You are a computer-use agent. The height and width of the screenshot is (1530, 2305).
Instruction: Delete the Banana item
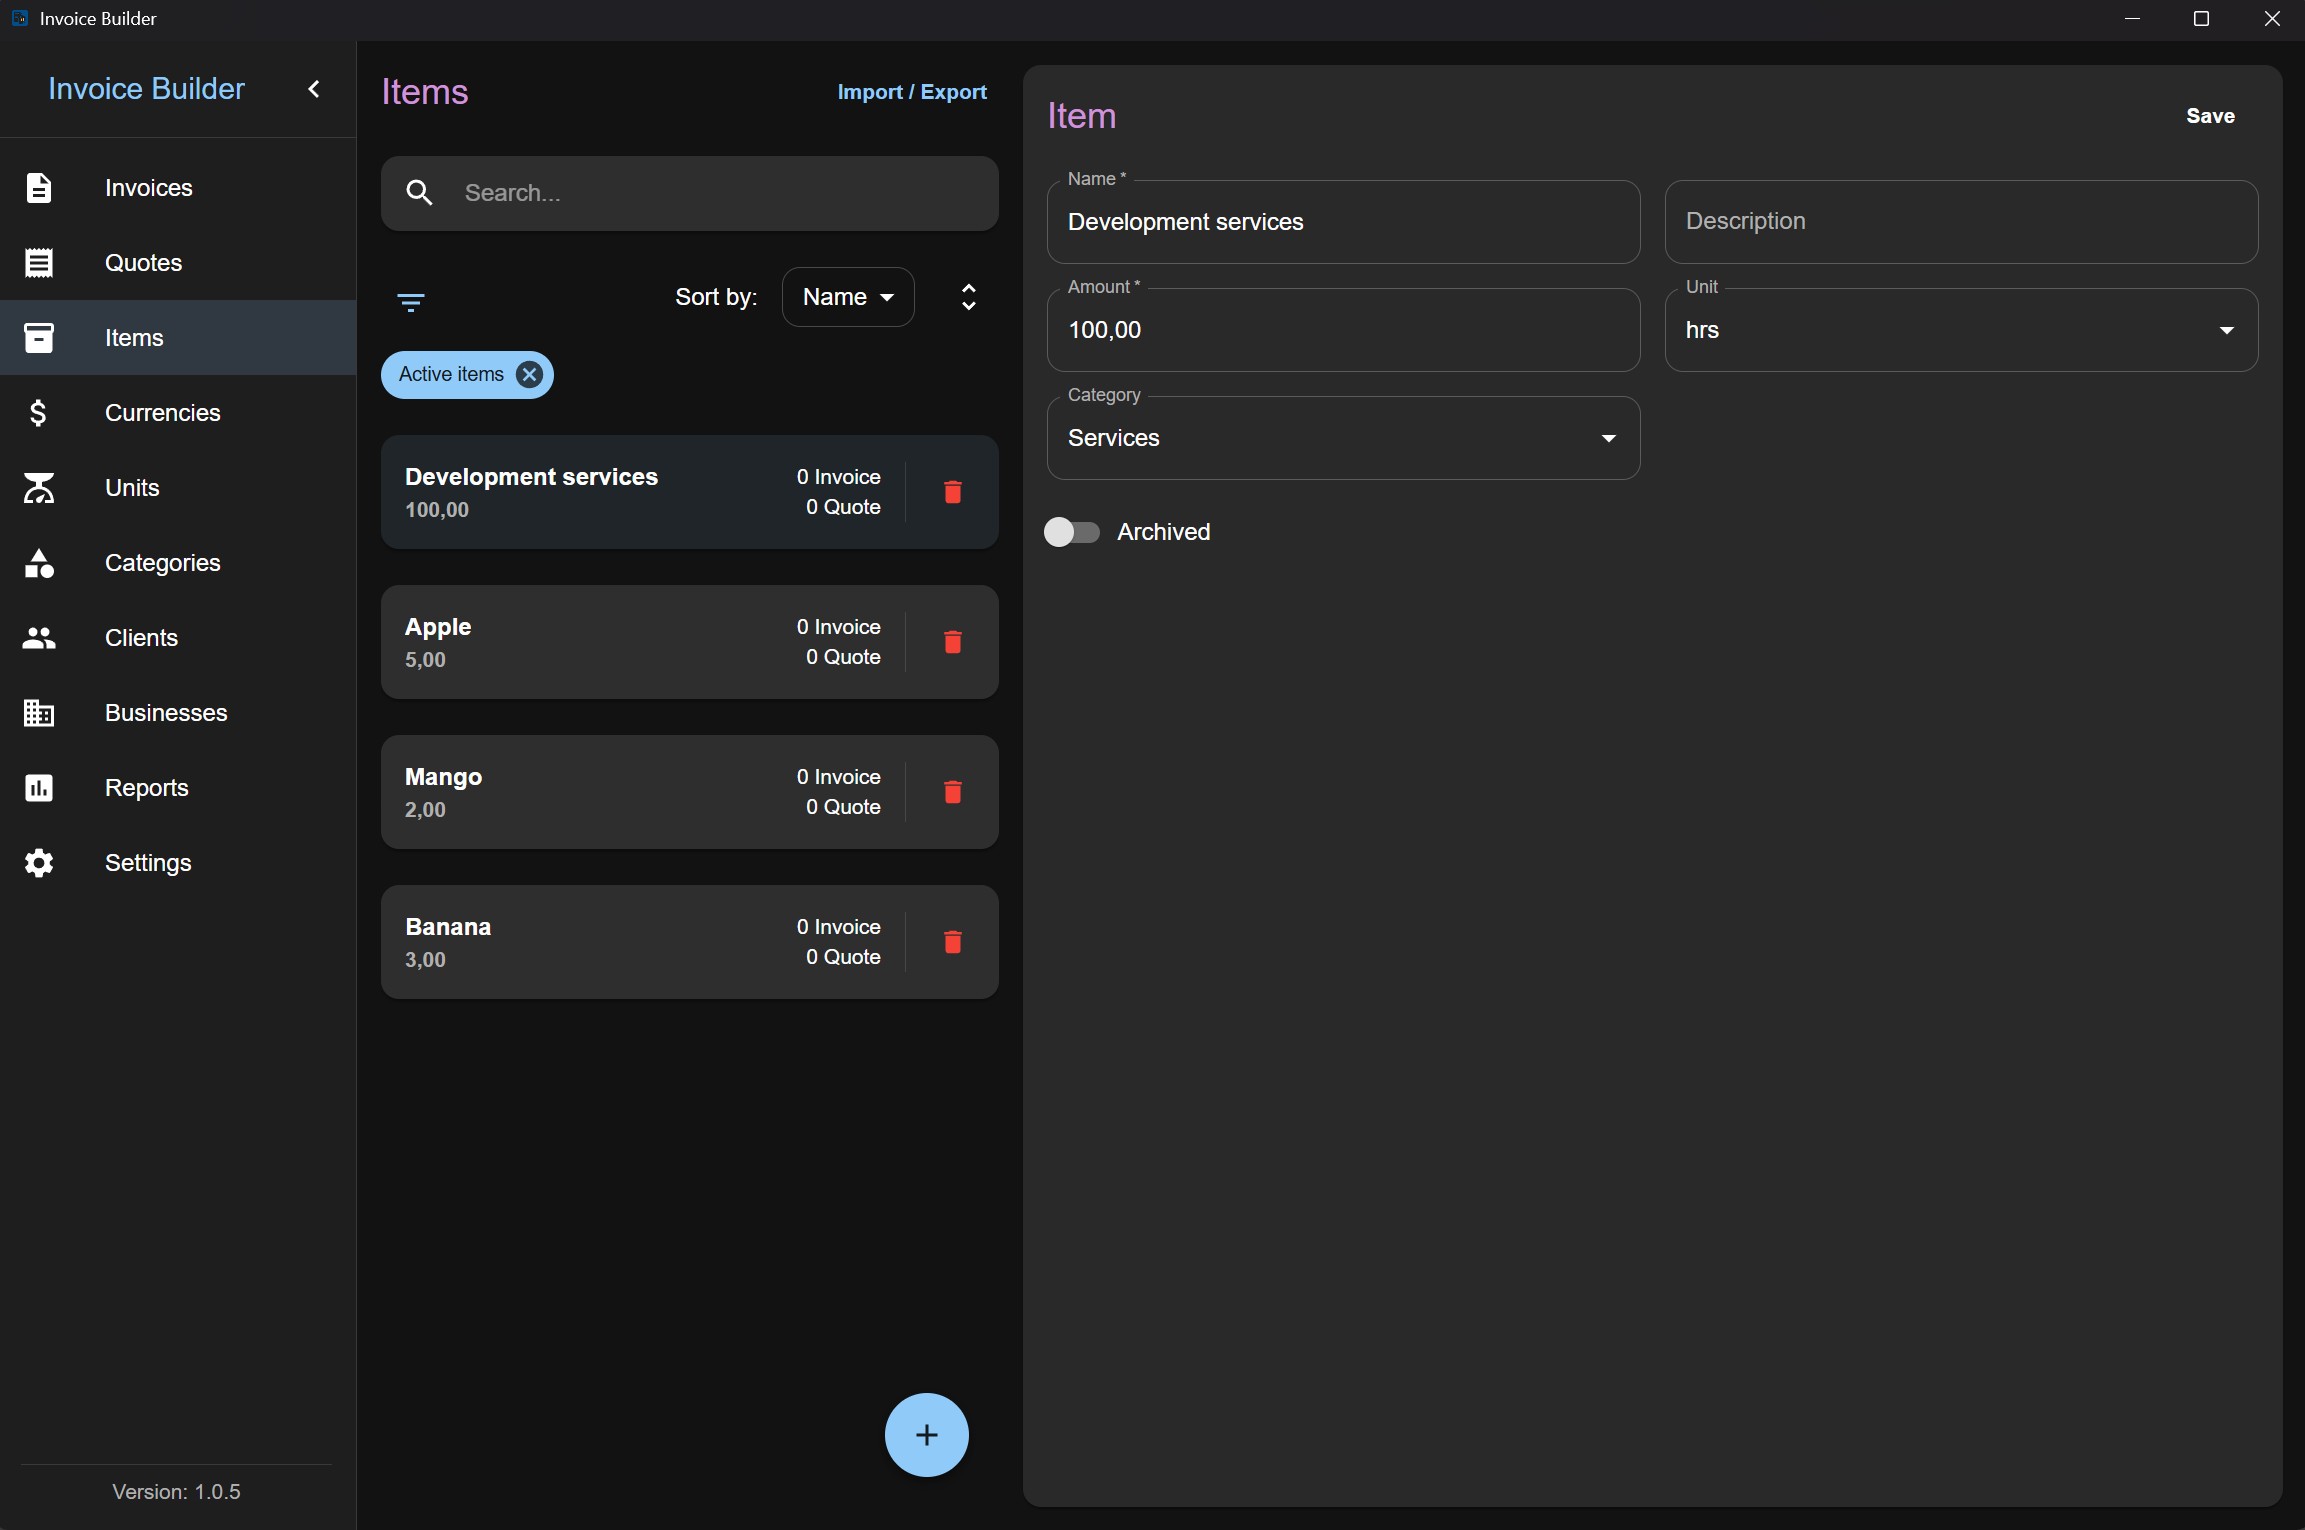(953, 942)
